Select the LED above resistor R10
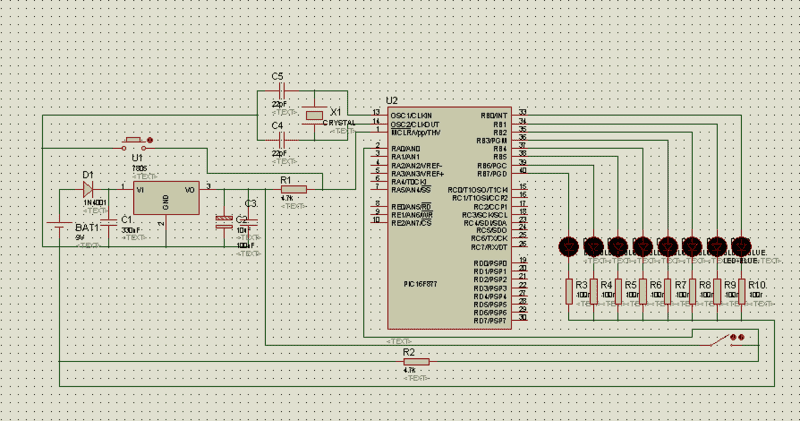Viewport: 800px width, 421px height. click(741, 247)
